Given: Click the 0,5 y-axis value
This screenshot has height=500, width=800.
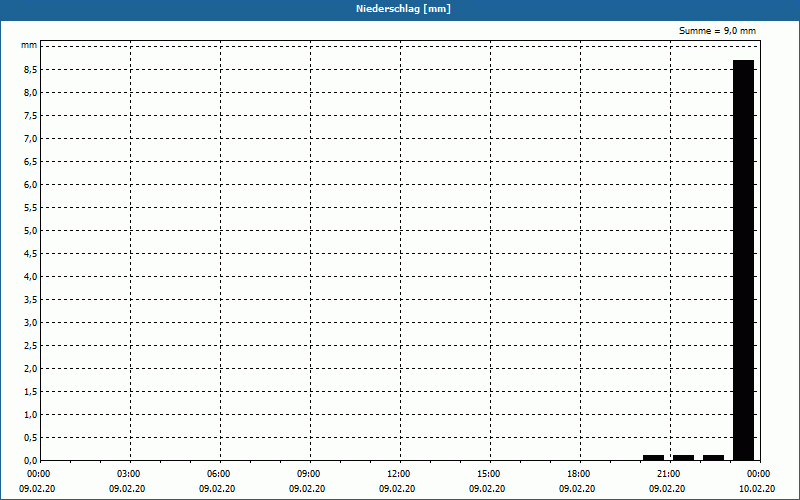Looking at the screenshot, I should tap(31, 437).
